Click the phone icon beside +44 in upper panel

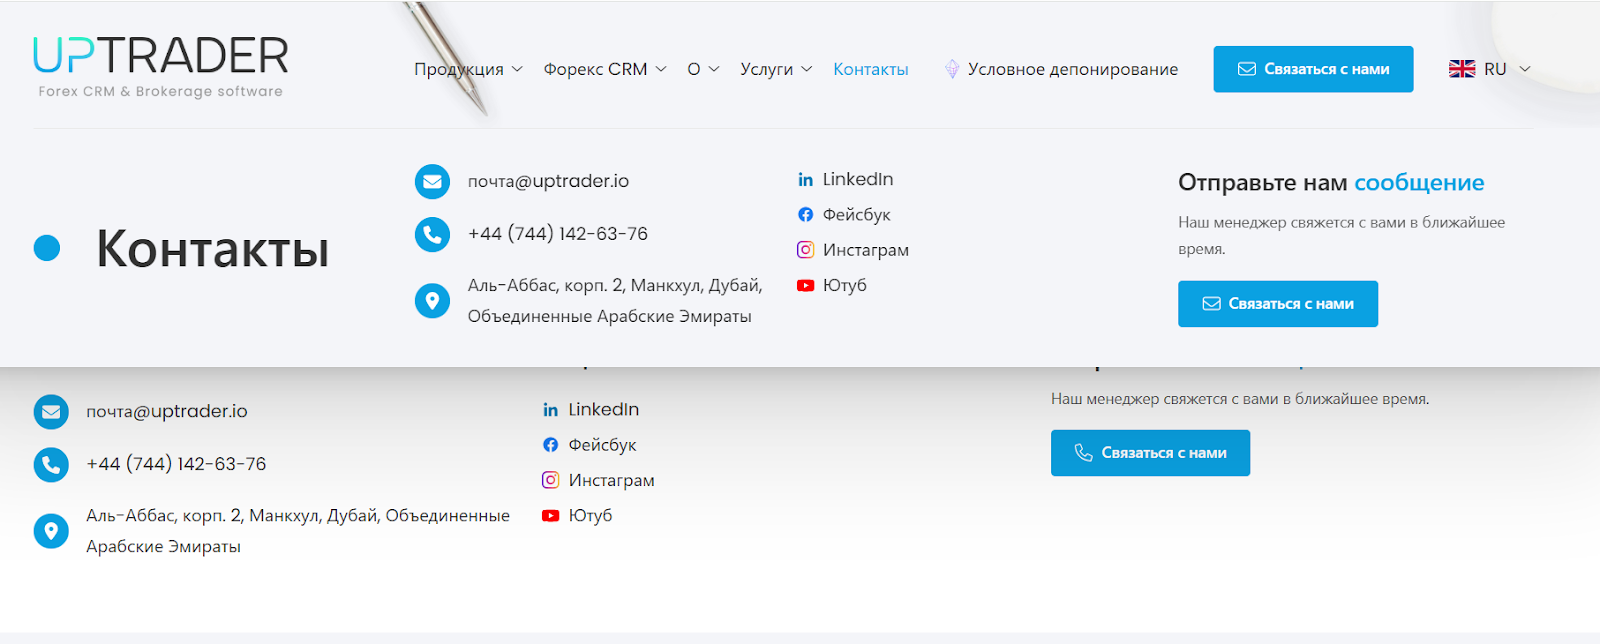[432, 234]
